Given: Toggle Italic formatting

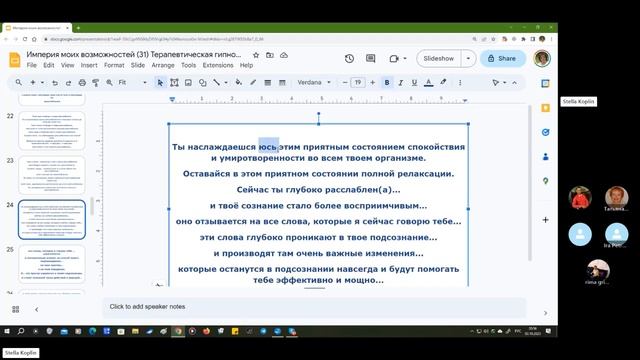Looking at the screenshot, I should pos(400,82).
